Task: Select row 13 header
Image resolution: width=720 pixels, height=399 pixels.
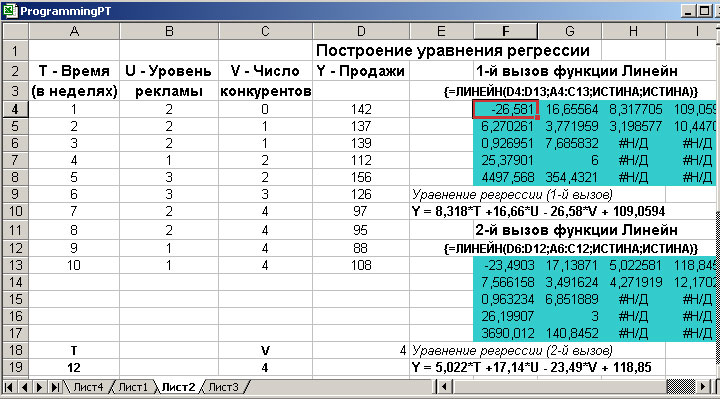Action: (x=15, y=265)
